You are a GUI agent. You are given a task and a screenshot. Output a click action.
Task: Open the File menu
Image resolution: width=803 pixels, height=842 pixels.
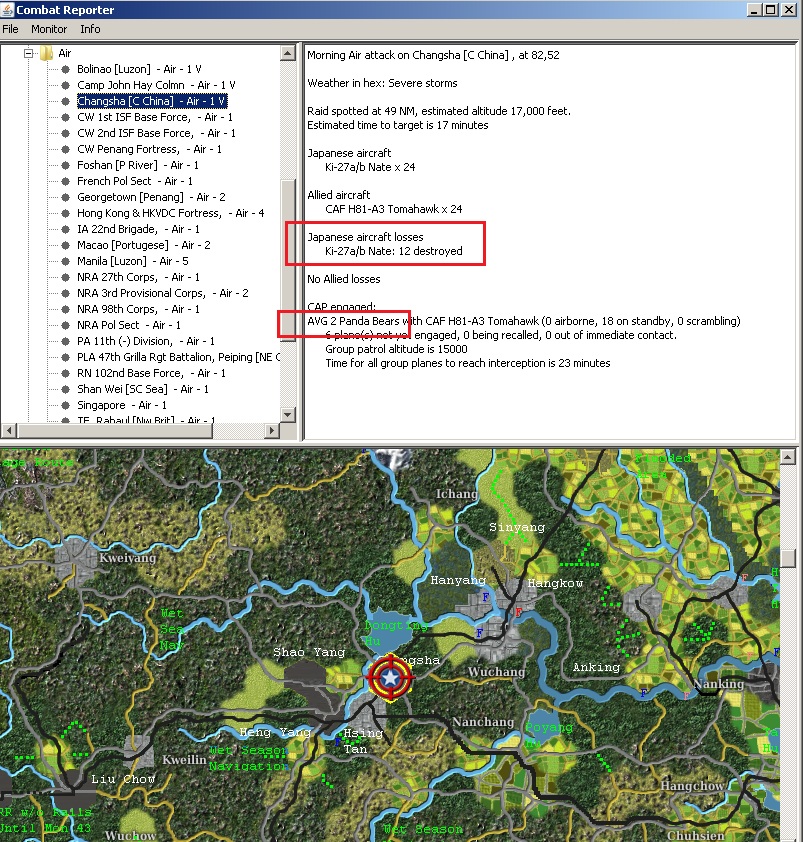coord(10,29)
